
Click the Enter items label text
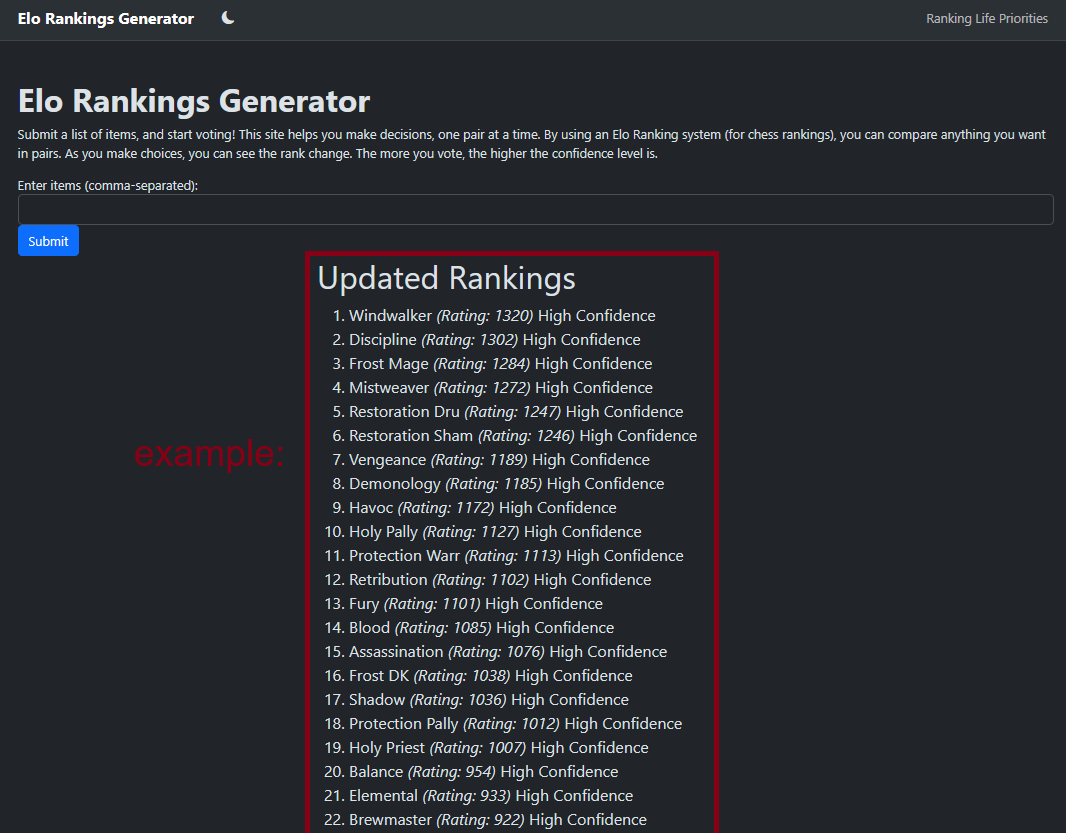pyautogui.click(x=107, y=186)
